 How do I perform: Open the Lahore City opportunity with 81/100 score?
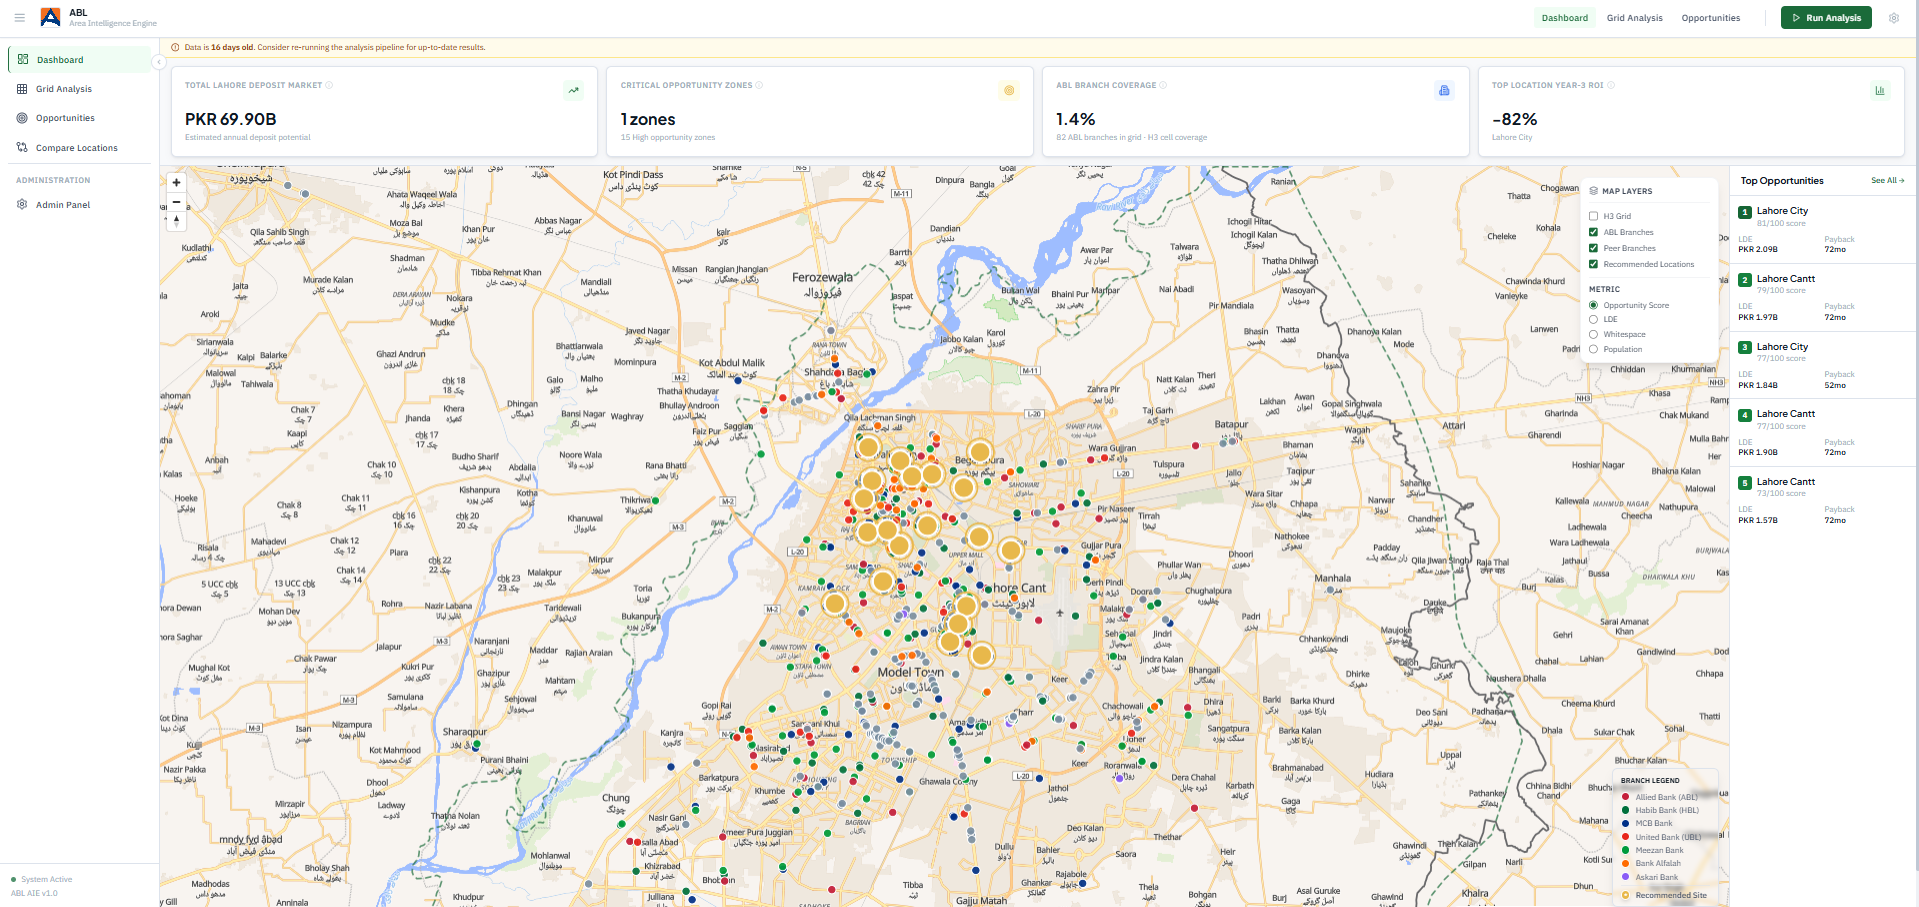tap(1821, 230)
